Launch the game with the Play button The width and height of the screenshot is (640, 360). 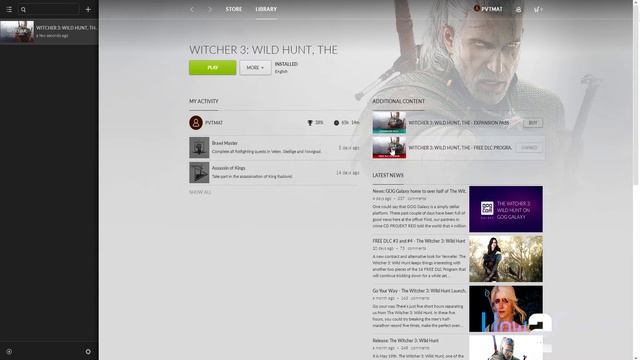(212, 67)
